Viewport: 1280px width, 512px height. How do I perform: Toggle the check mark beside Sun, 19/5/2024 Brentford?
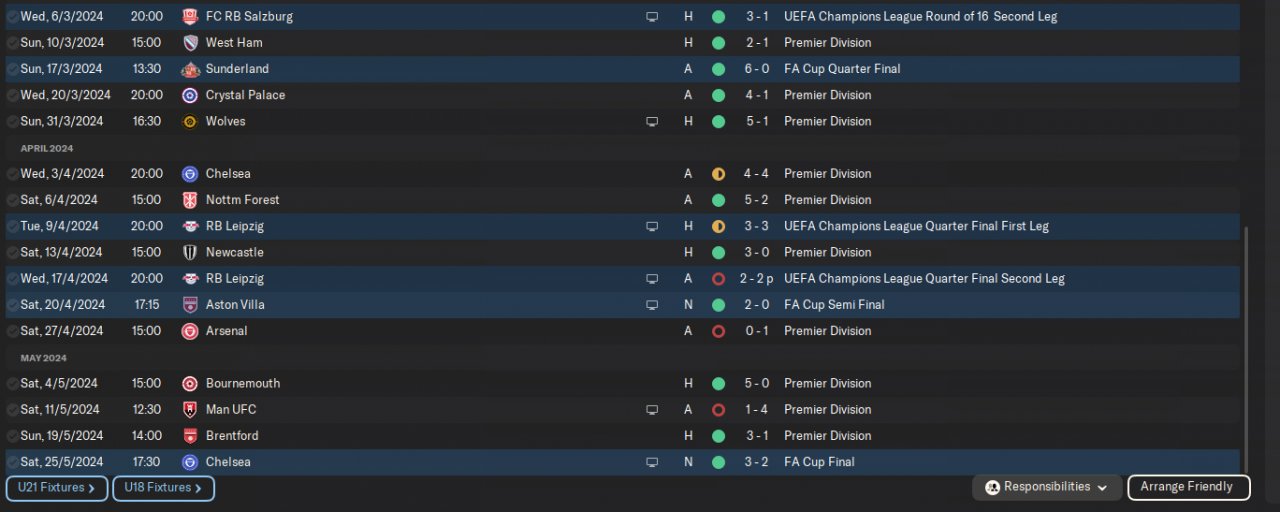(12, 436)
